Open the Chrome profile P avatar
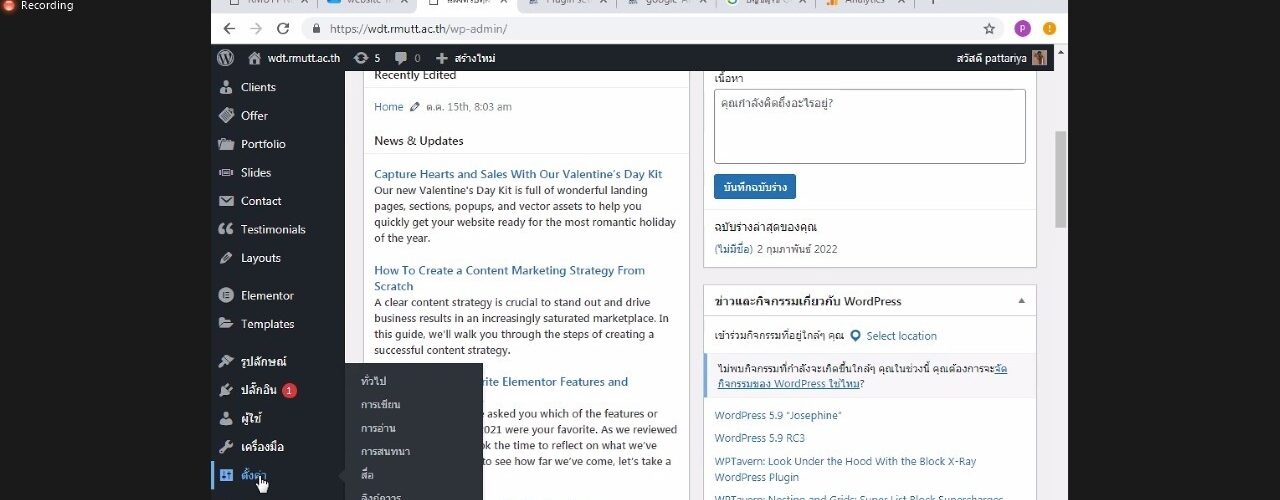The height and width of the screenshot is (500, 1280). pos(1022,29)
